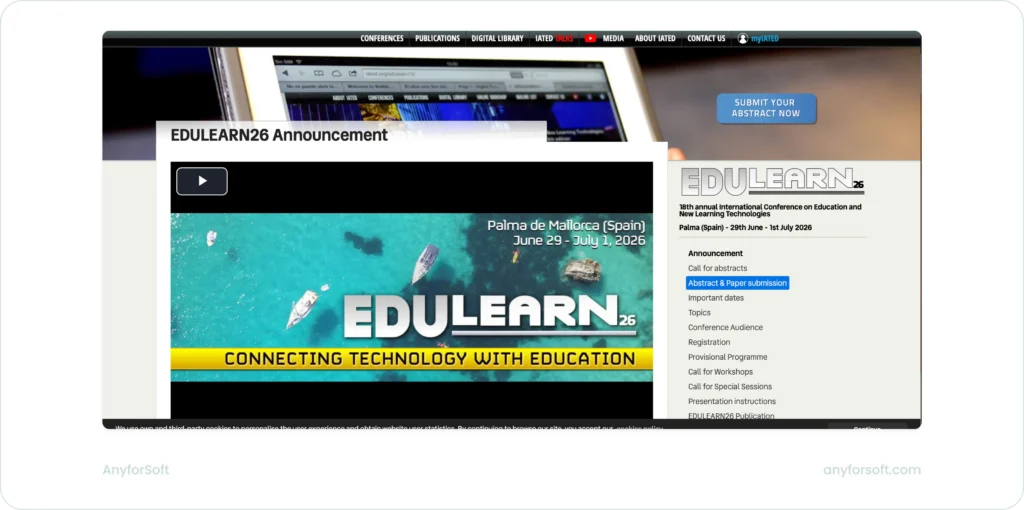
Task: Open the myIATED user account icon
Action: 743,39
